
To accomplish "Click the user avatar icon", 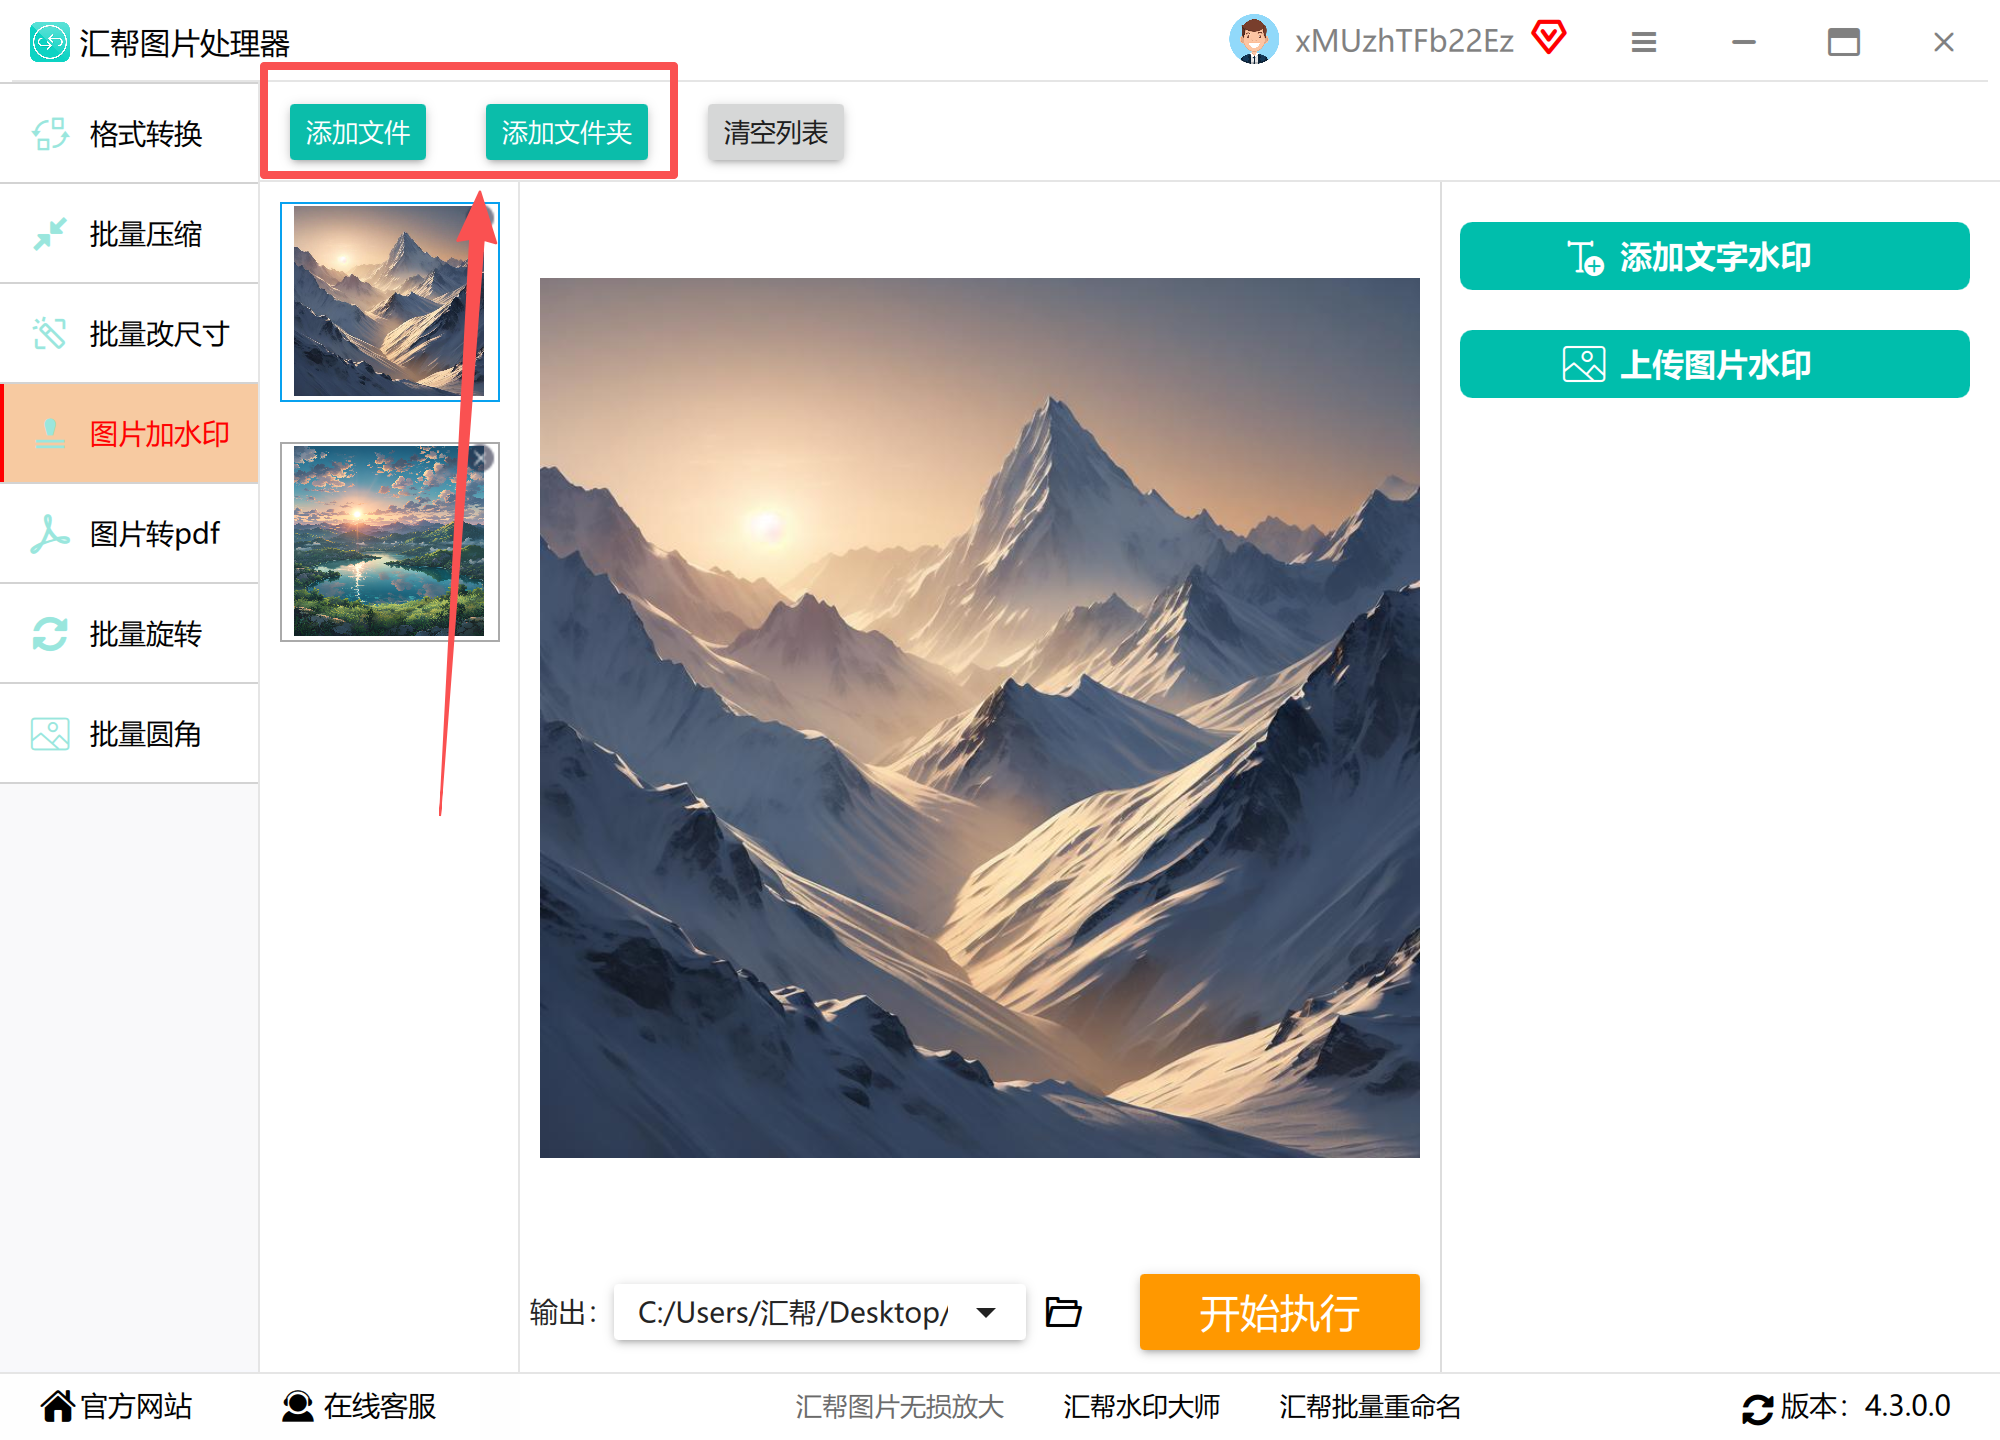I will click(1253, 40).
